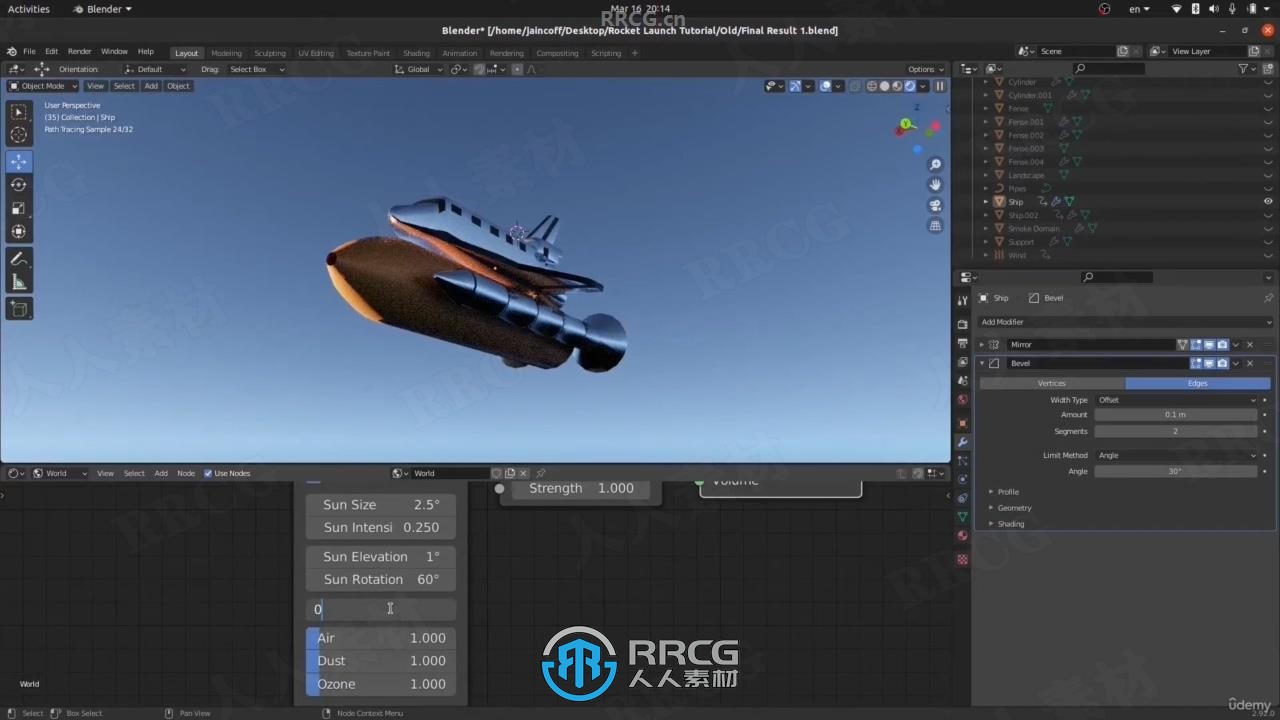Click the Options button in viewport header

pyautogui.click(x=926, y=69)
